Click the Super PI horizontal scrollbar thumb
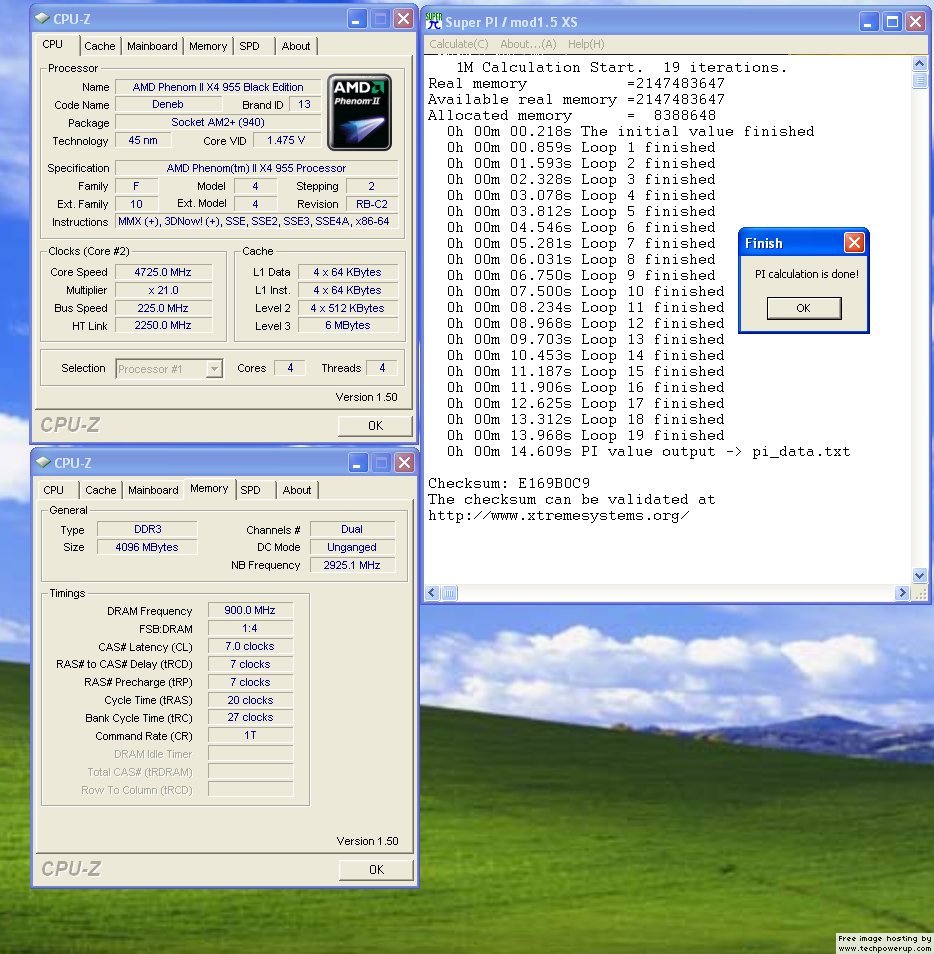The height and width of the screenshot is (954, 934). pos(449,593)
